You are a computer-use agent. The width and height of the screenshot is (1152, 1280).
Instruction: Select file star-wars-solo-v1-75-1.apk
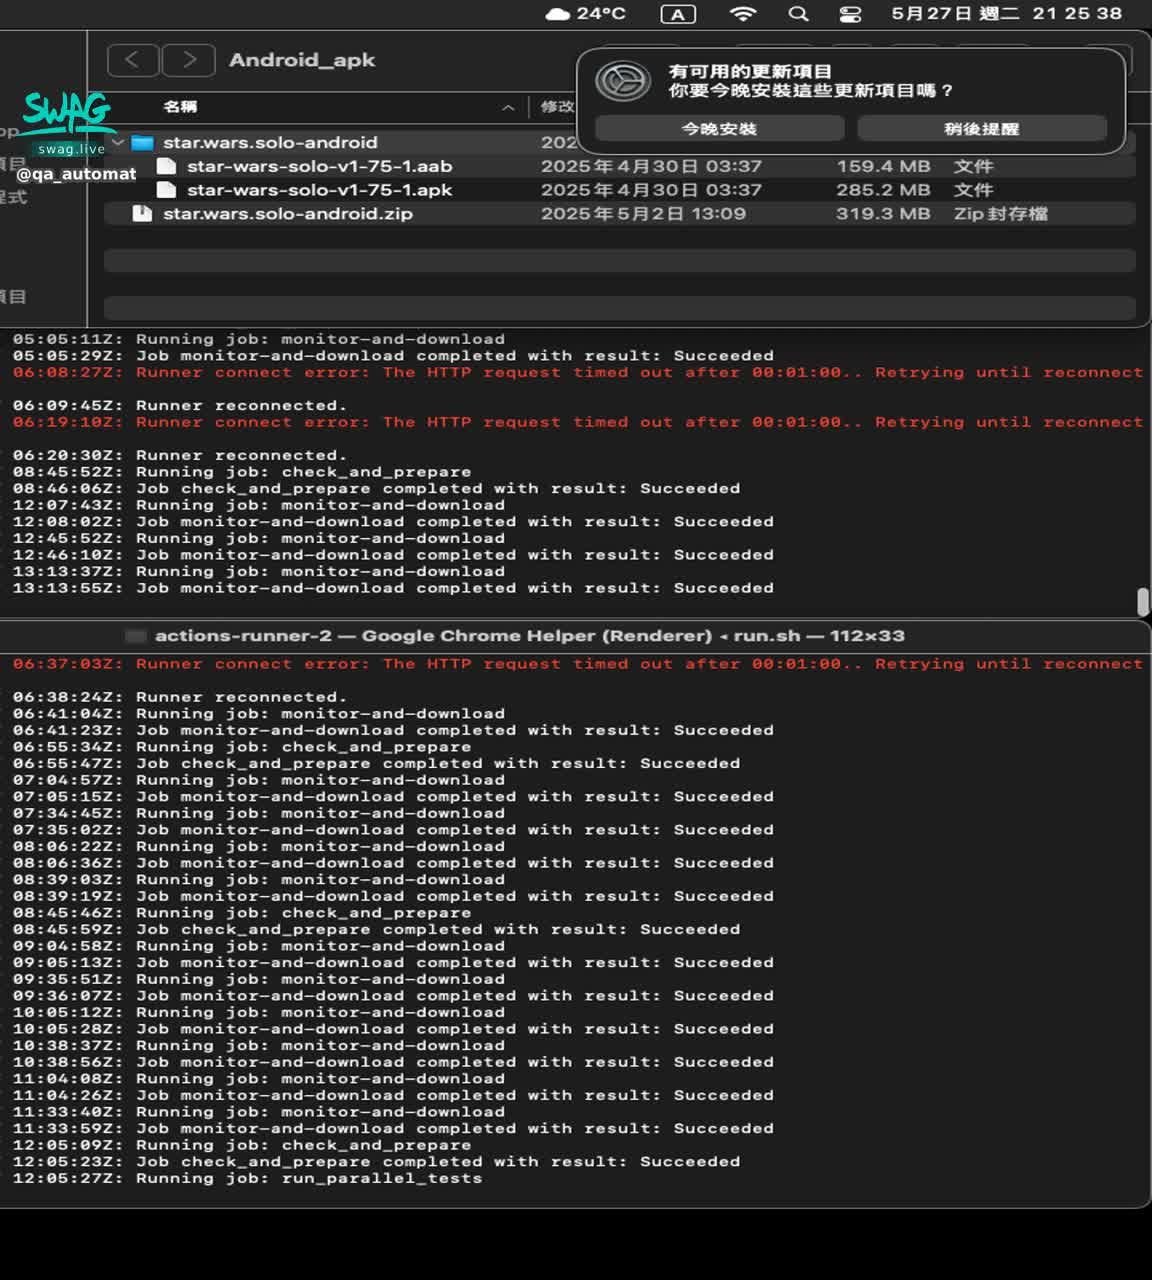(320, 190)
